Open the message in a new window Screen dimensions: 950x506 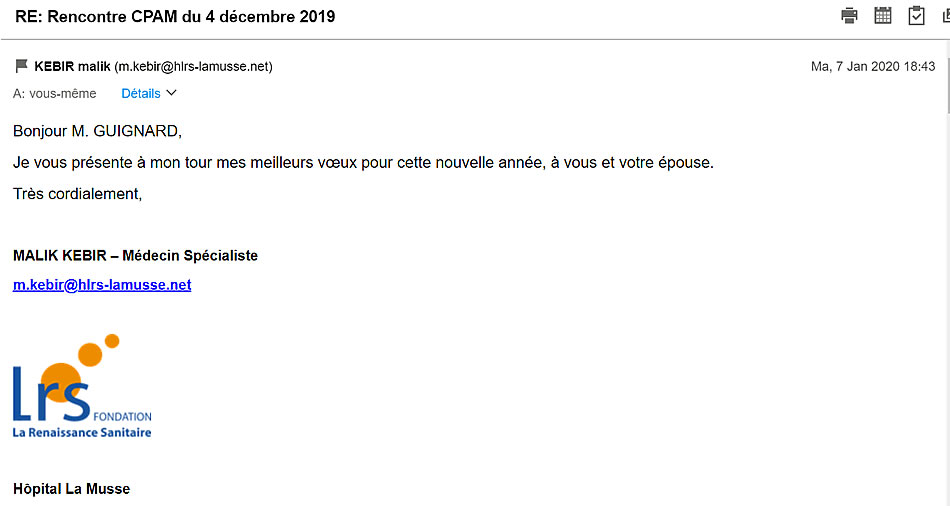pos(945,16)
